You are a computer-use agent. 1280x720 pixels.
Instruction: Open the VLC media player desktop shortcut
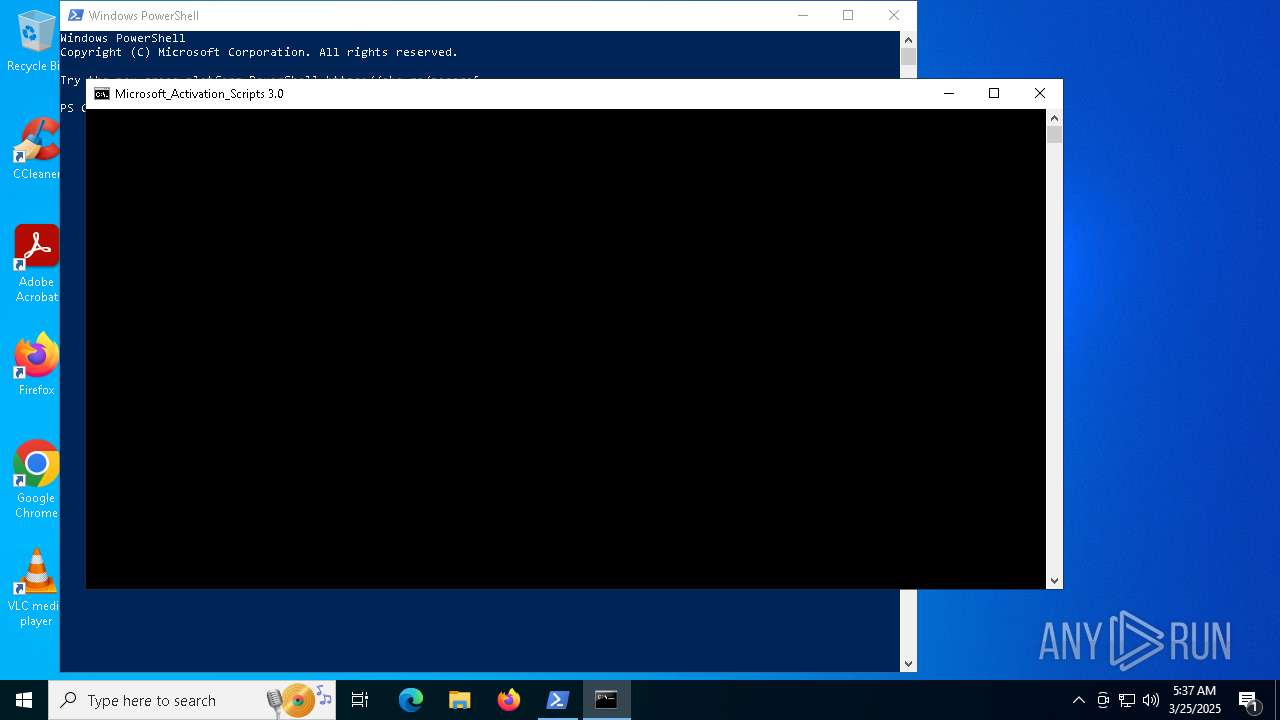point(36,588)
